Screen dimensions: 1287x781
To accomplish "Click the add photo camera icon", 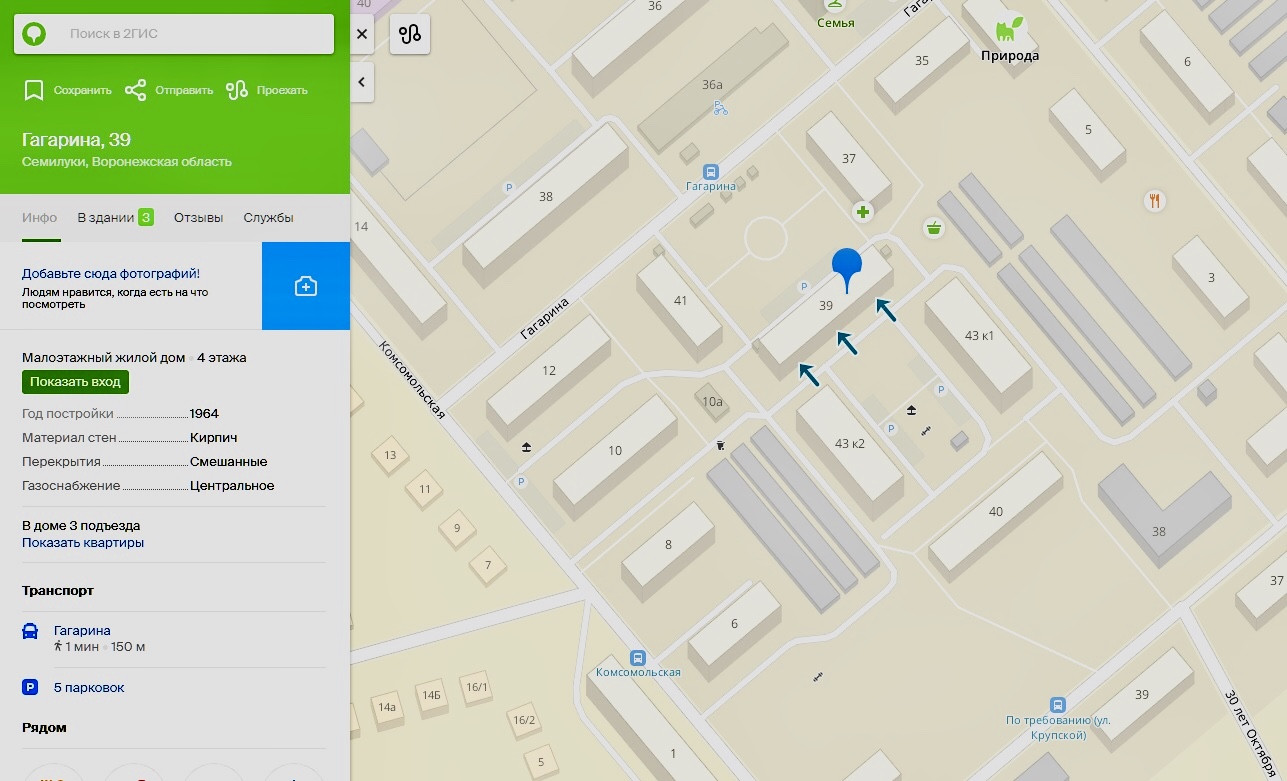I will [x=306, y=286].
